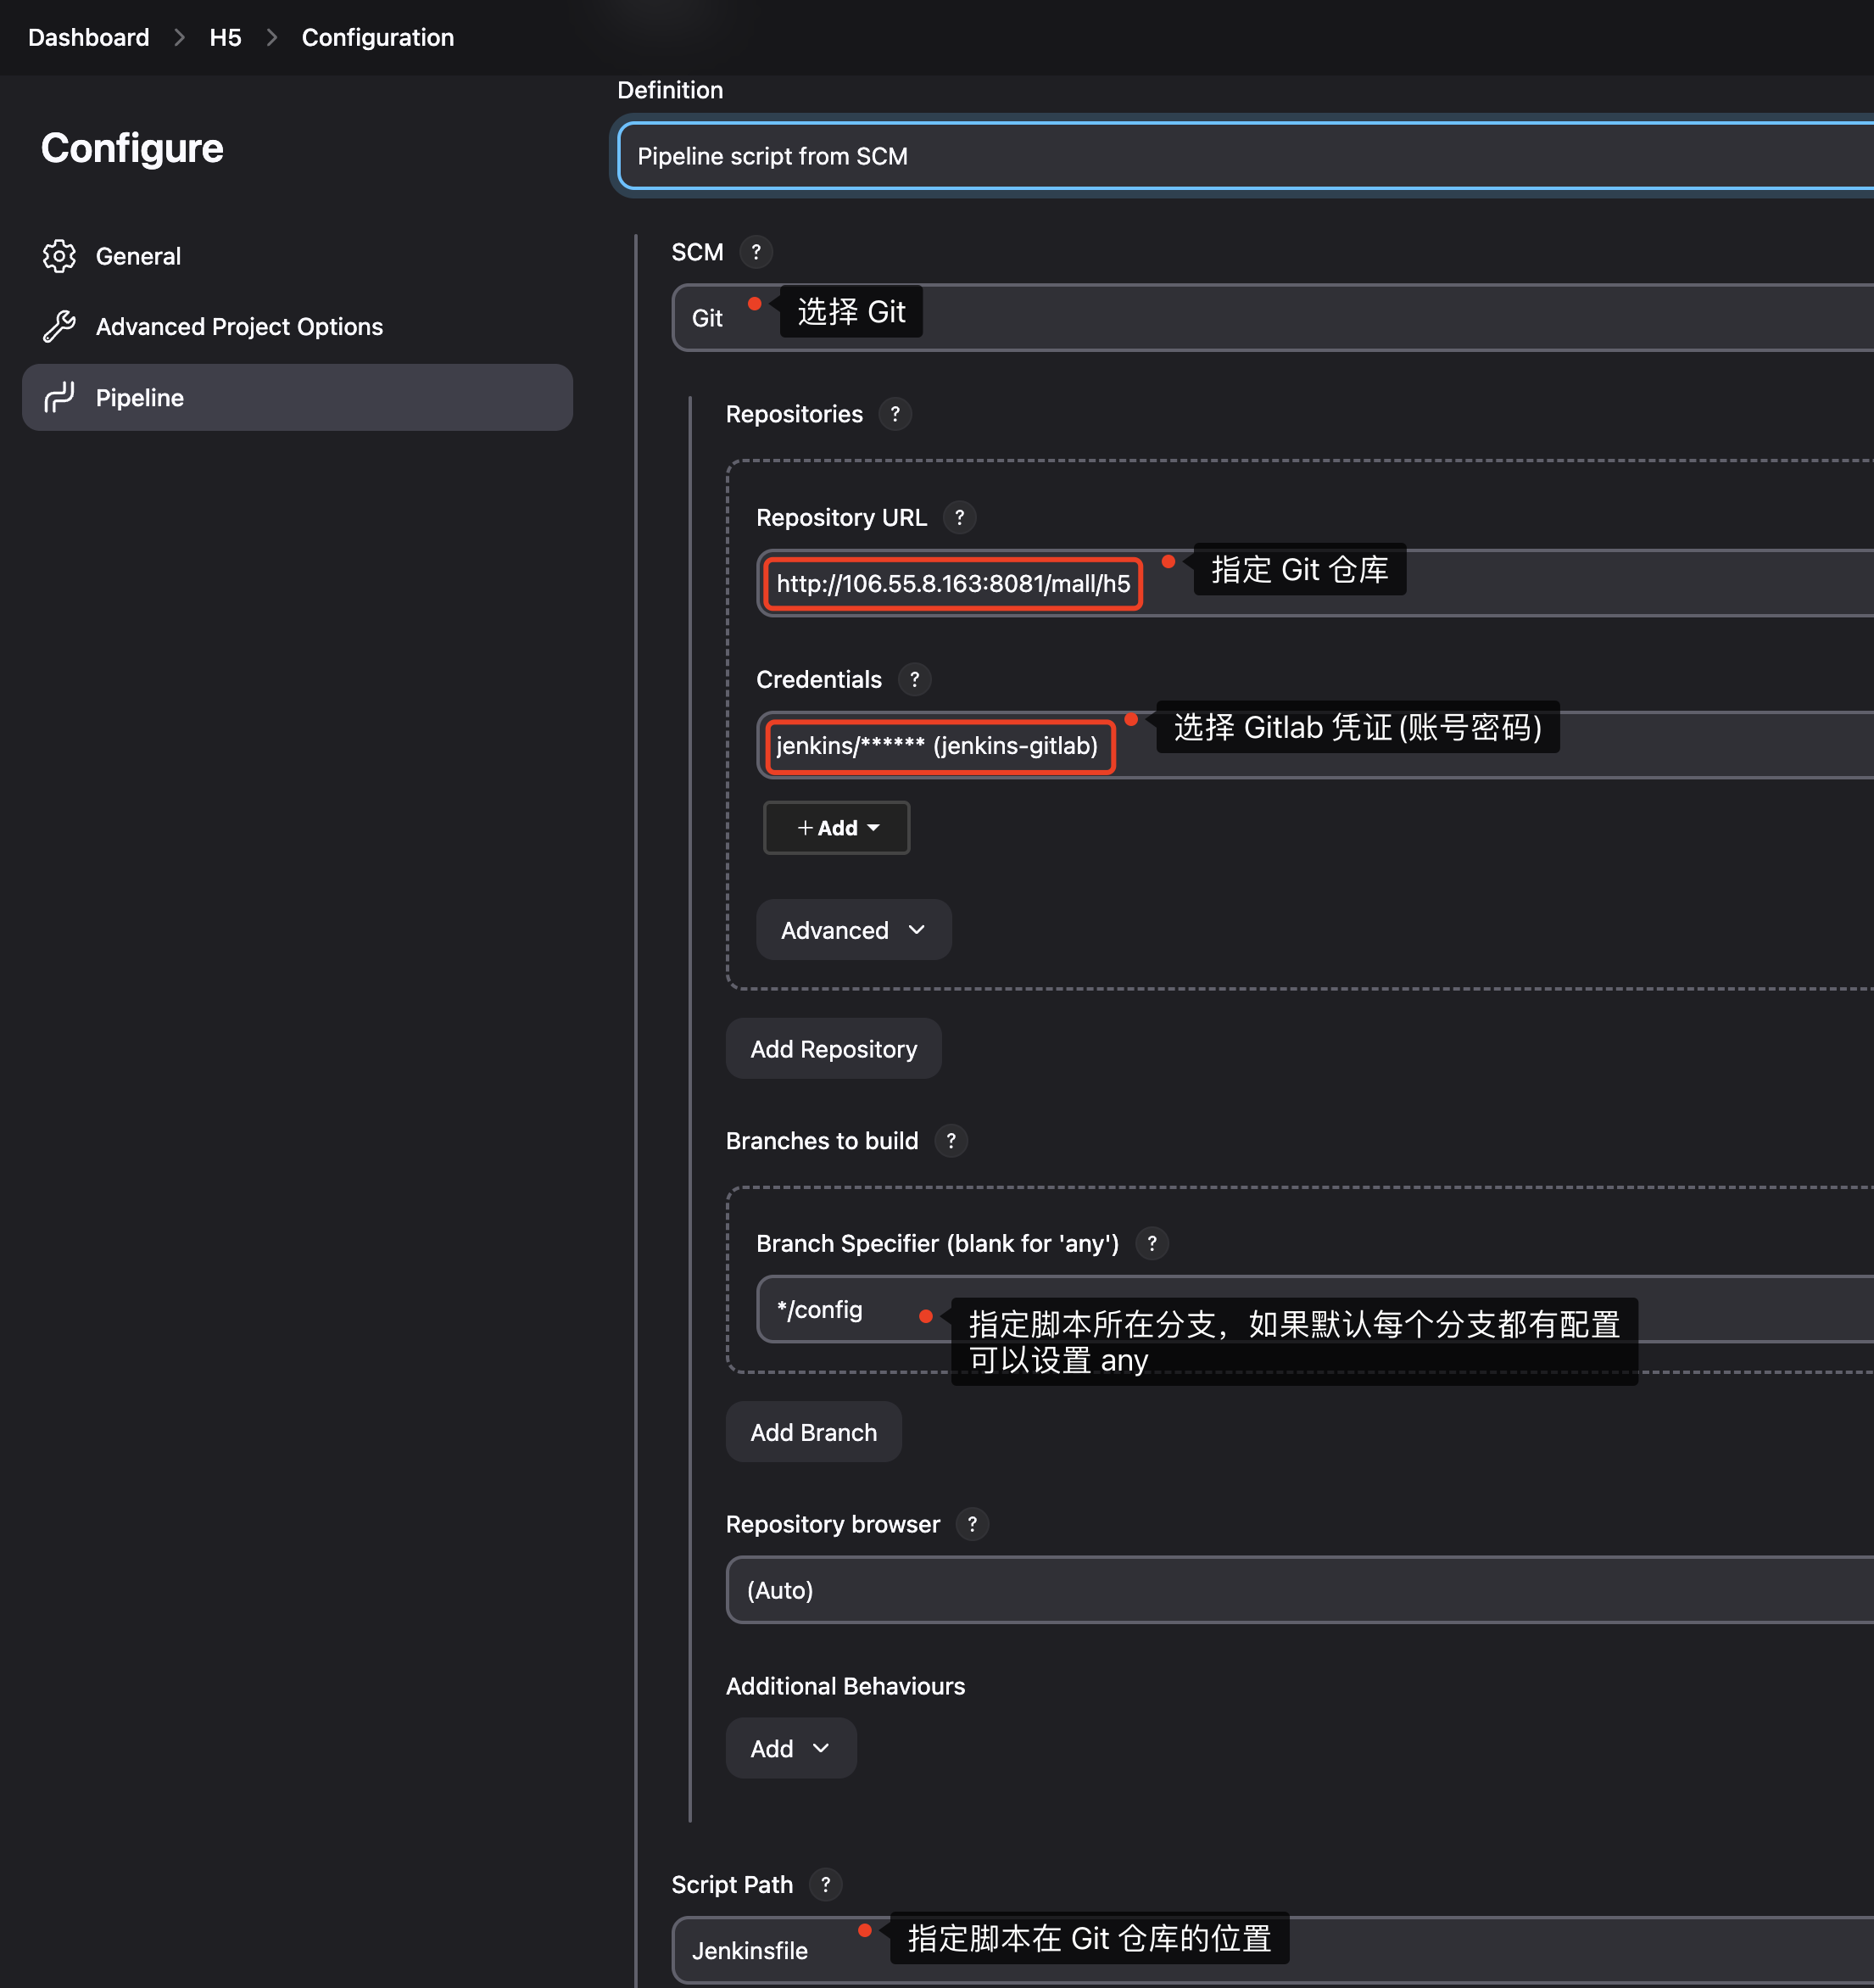
Task: Open Advanced Project Options in the sidebar
Action: [239, 327]
